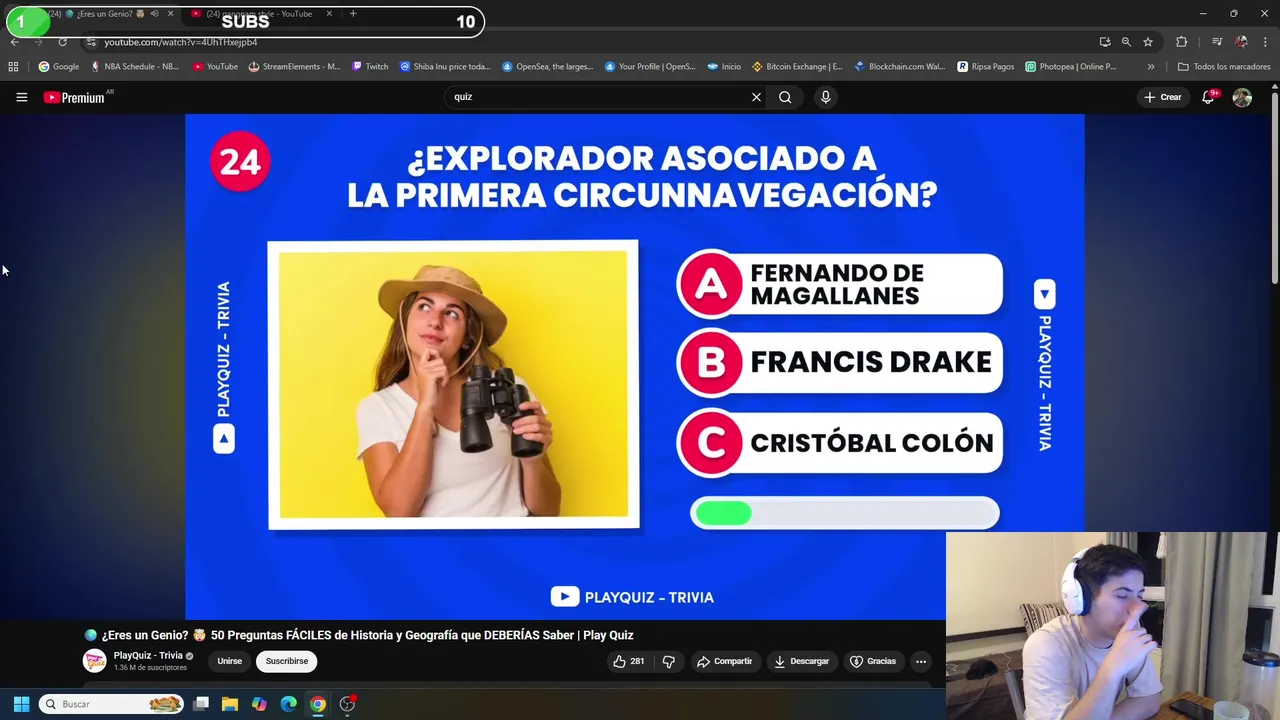Switch to Chrome on the taskbar
Viewport: 1280px width, 720px height.
click(317, 704)
